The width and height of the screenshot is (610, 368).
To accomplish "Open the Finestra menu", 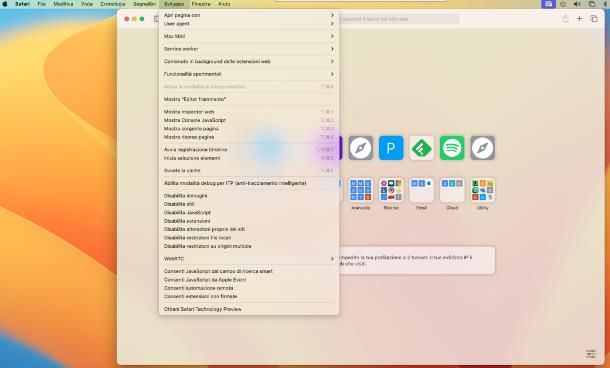I will 201,4.
